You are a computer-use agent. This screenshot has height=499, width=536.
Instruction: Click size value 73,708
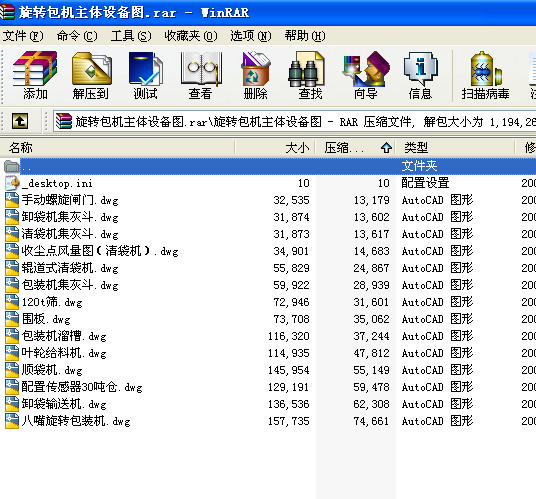[291, 319]
